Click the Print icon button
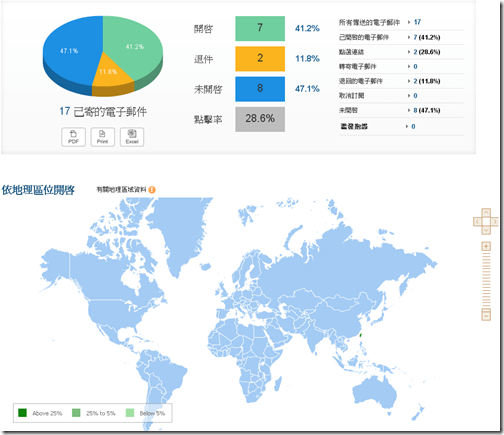Viewport: 504px width, 435px height. click(103, 137)
